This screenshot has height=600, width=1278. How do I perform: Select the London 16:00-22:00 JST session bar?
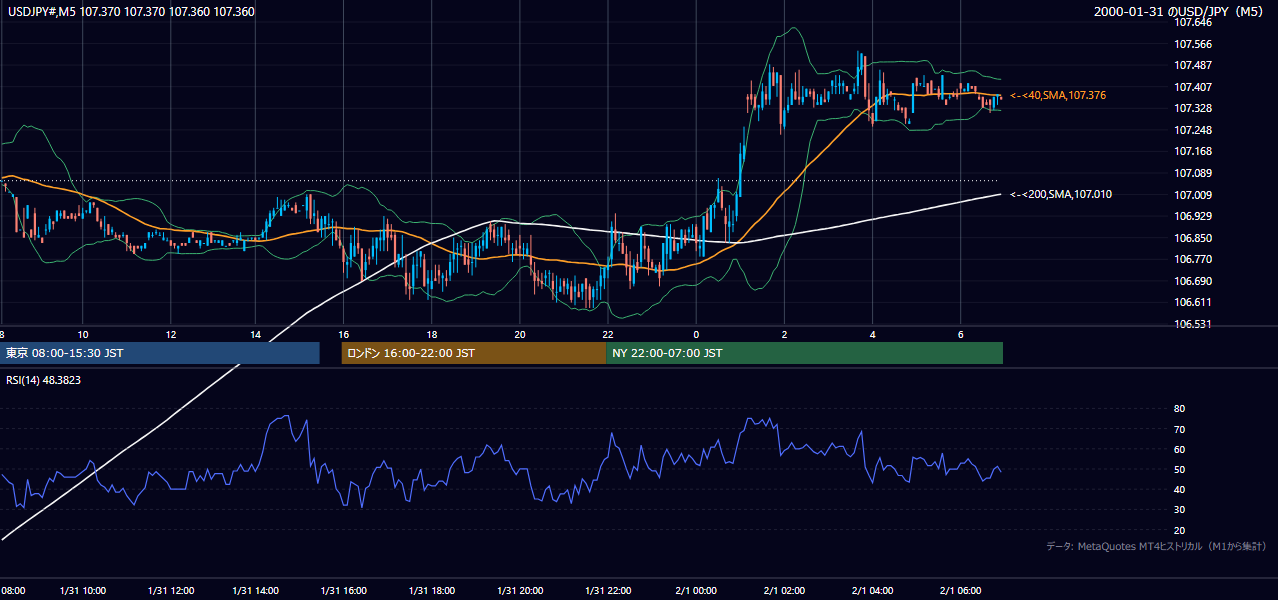point(473,353)
